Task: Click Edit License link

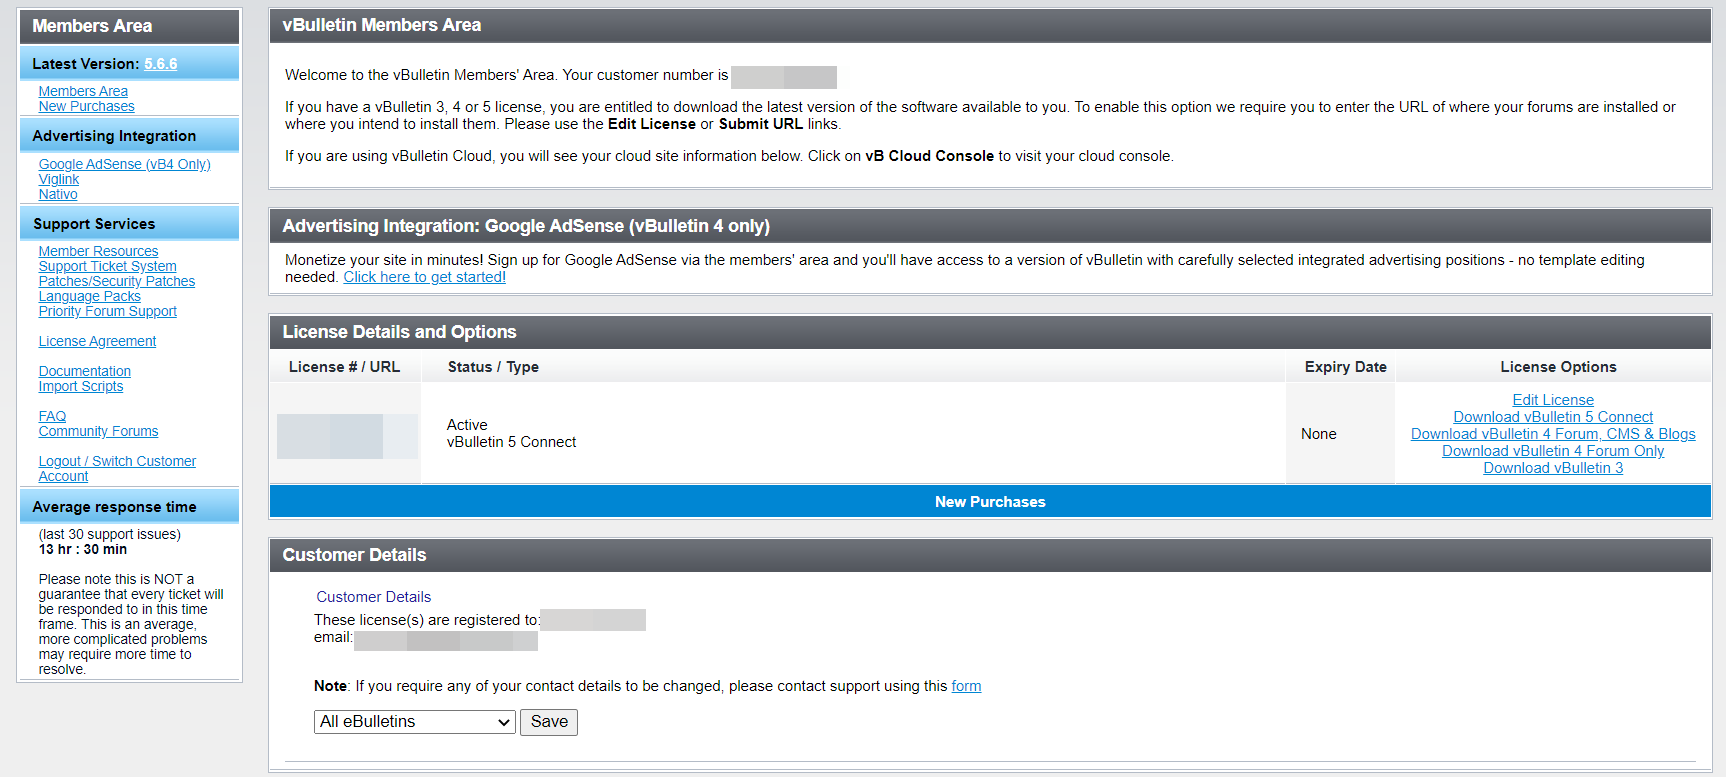Action: click(1553, 400)
